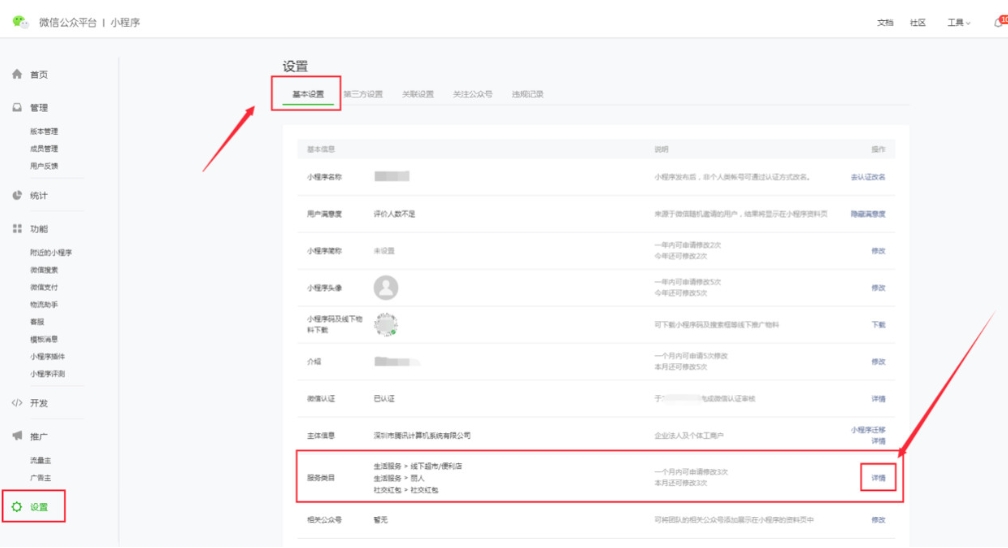The height and width of the screenshot is (548, 1008).
Task: Open 微信支付 in the sidebar
Action: coord(44,287)
